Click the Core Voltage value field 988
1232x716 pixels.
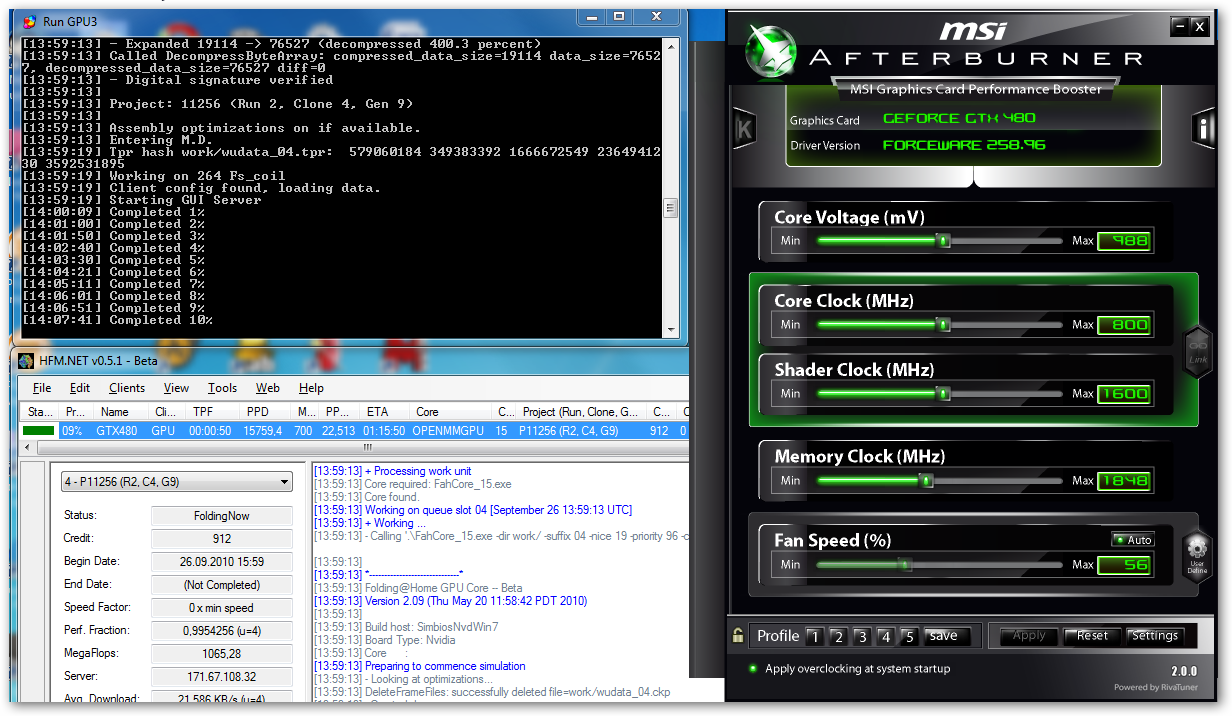[1124, 241]
